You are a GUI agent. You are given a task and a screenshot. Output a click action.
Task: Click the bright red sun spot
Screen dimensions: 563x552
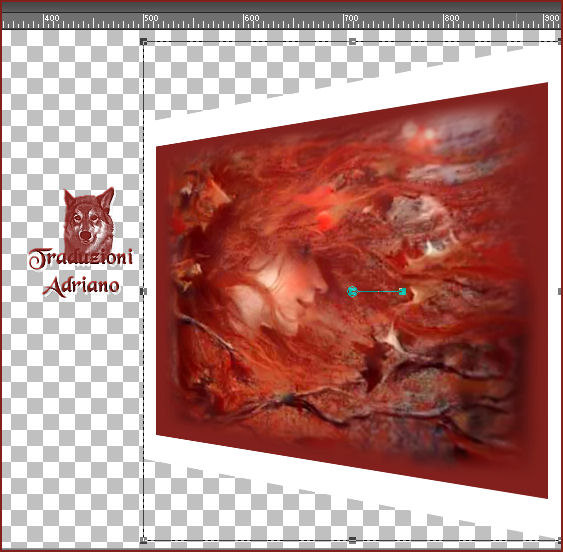pos(325,220)
